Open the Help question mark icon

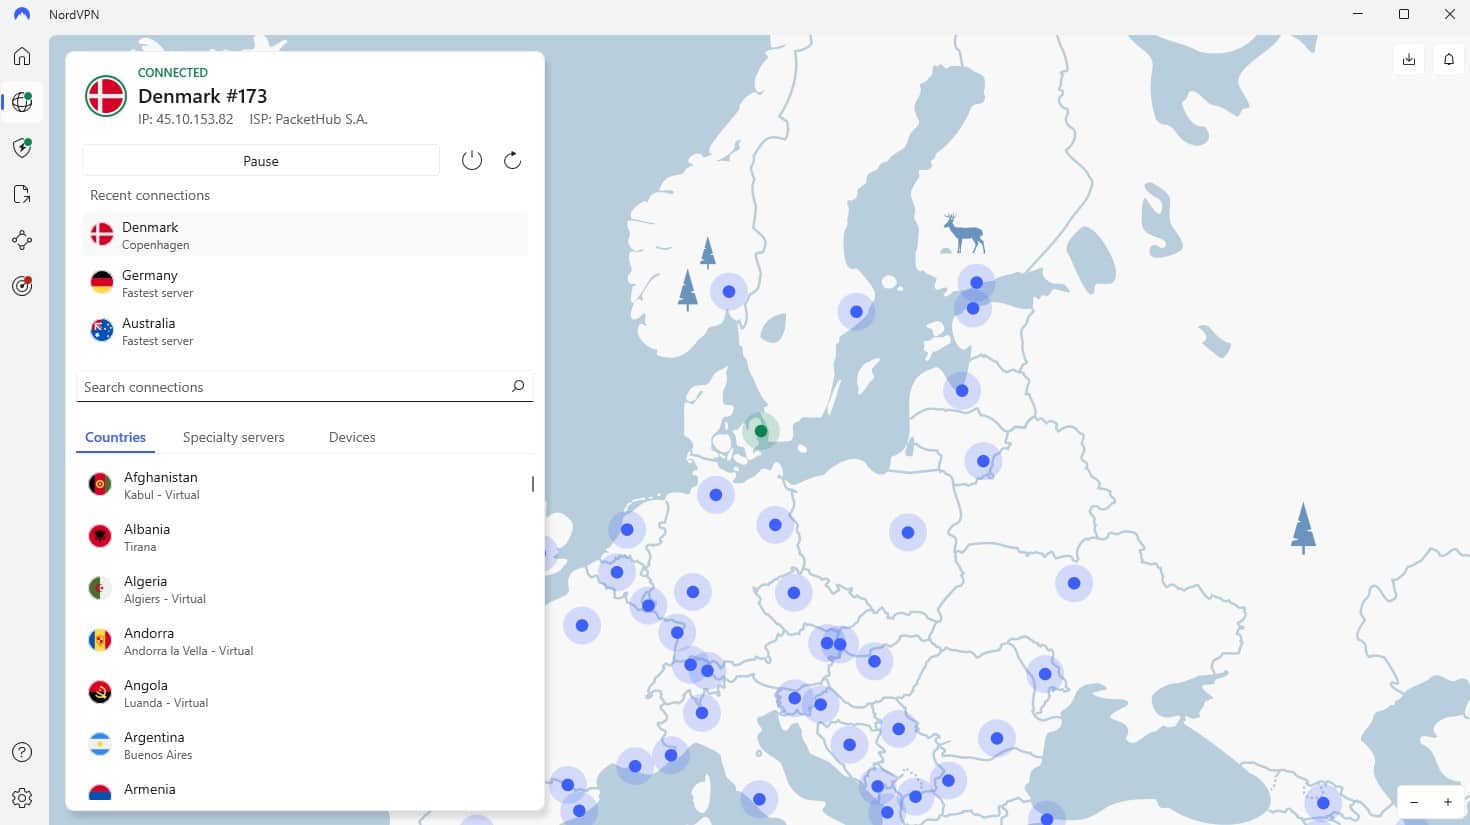point(22,752)
